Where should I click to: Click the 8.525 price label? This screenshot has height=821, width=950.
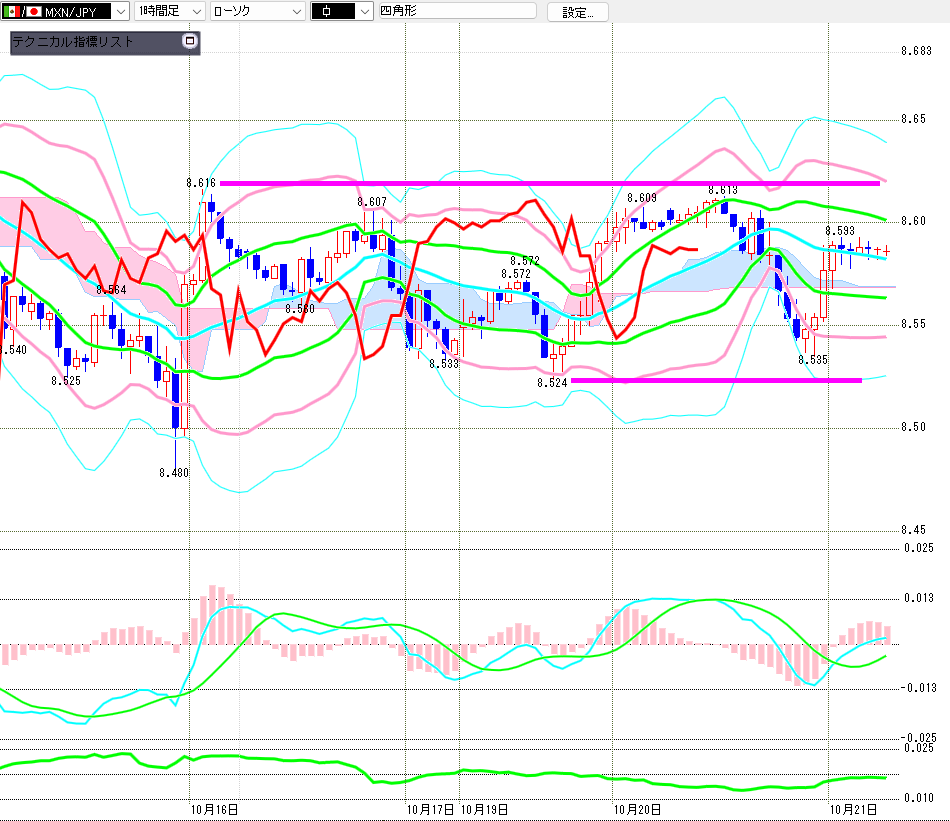(x=66, y=381)
